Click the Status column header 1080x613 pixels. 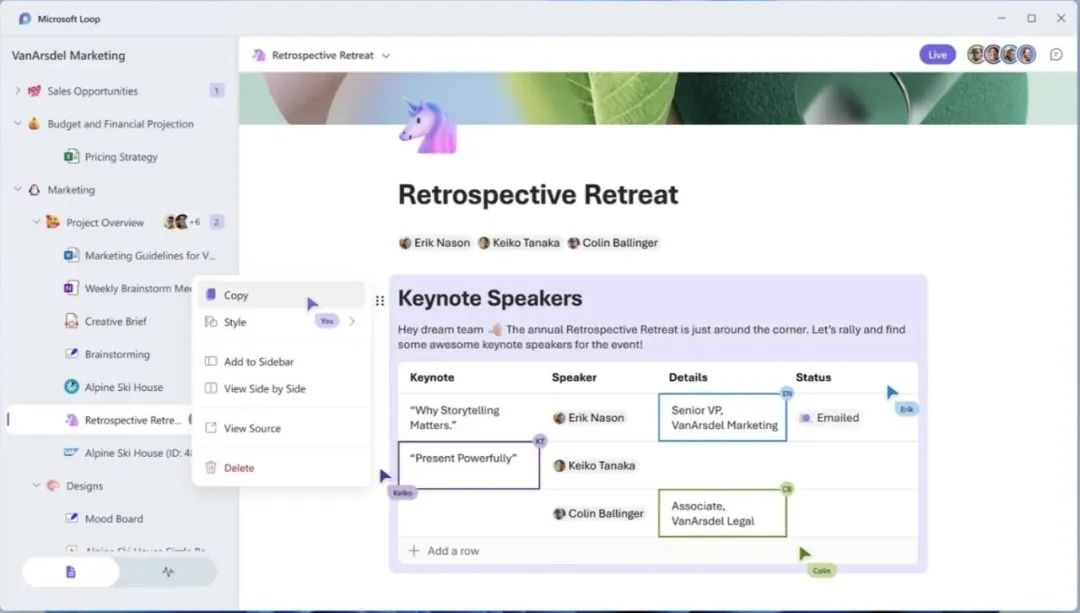click(813, 377)
